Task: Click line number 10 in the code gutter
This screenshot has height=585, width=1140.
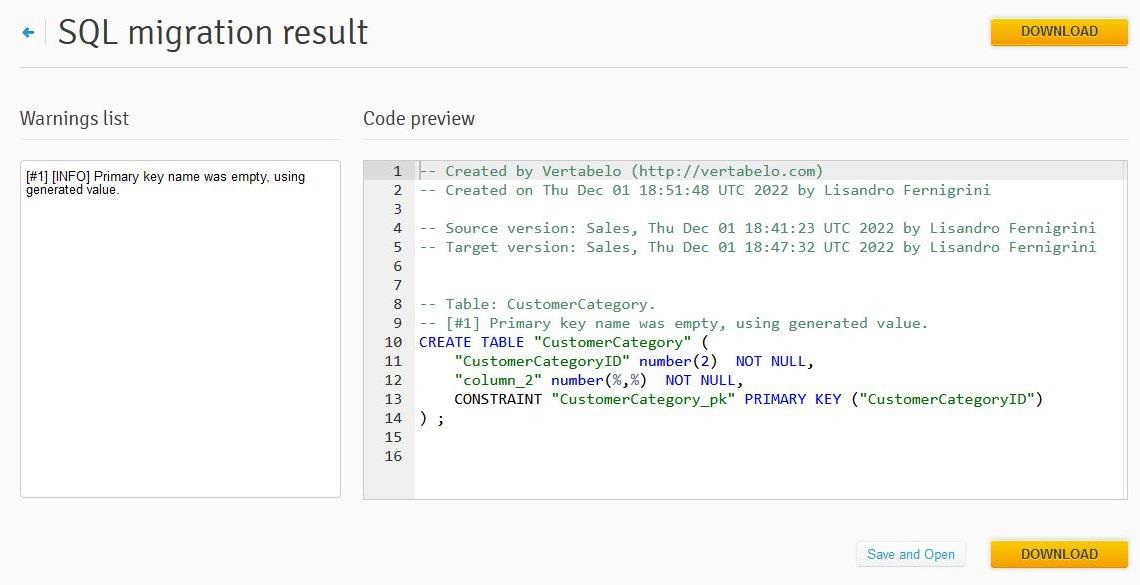Action: [x=393, y=342]
